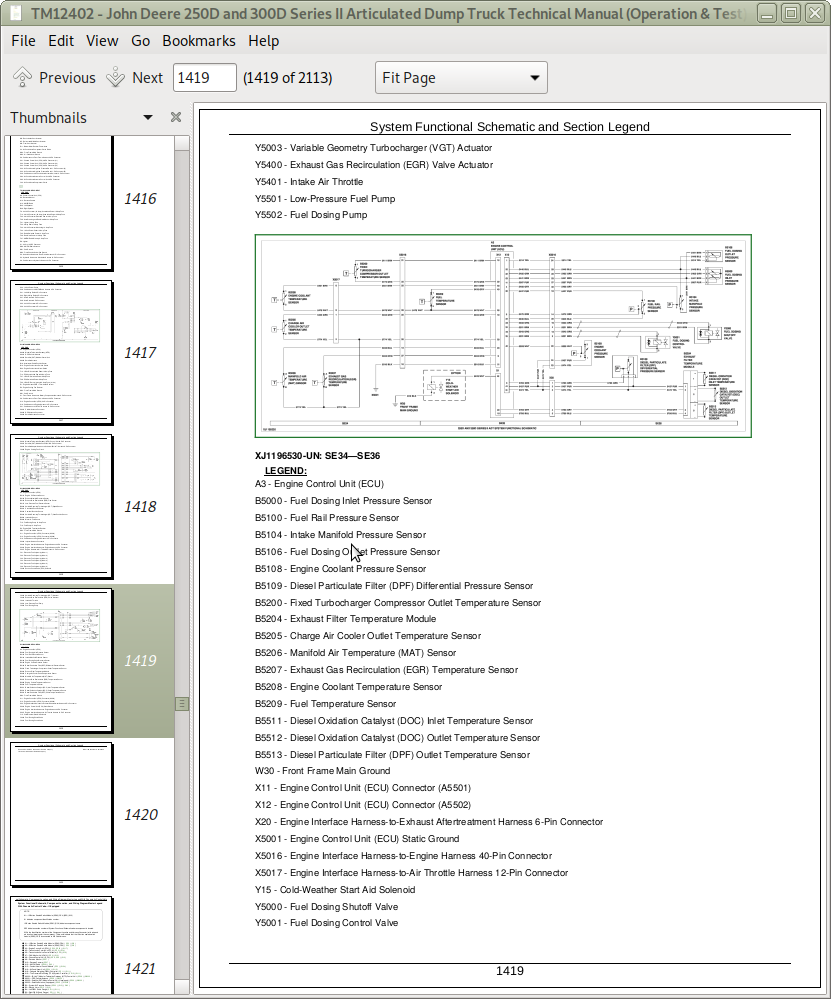This screenshot has height=999, width=831.
Task: Click 'Y5003 - Variable Geometry Turbocharger (VGT) Actuator'
Action: point(373,148)
